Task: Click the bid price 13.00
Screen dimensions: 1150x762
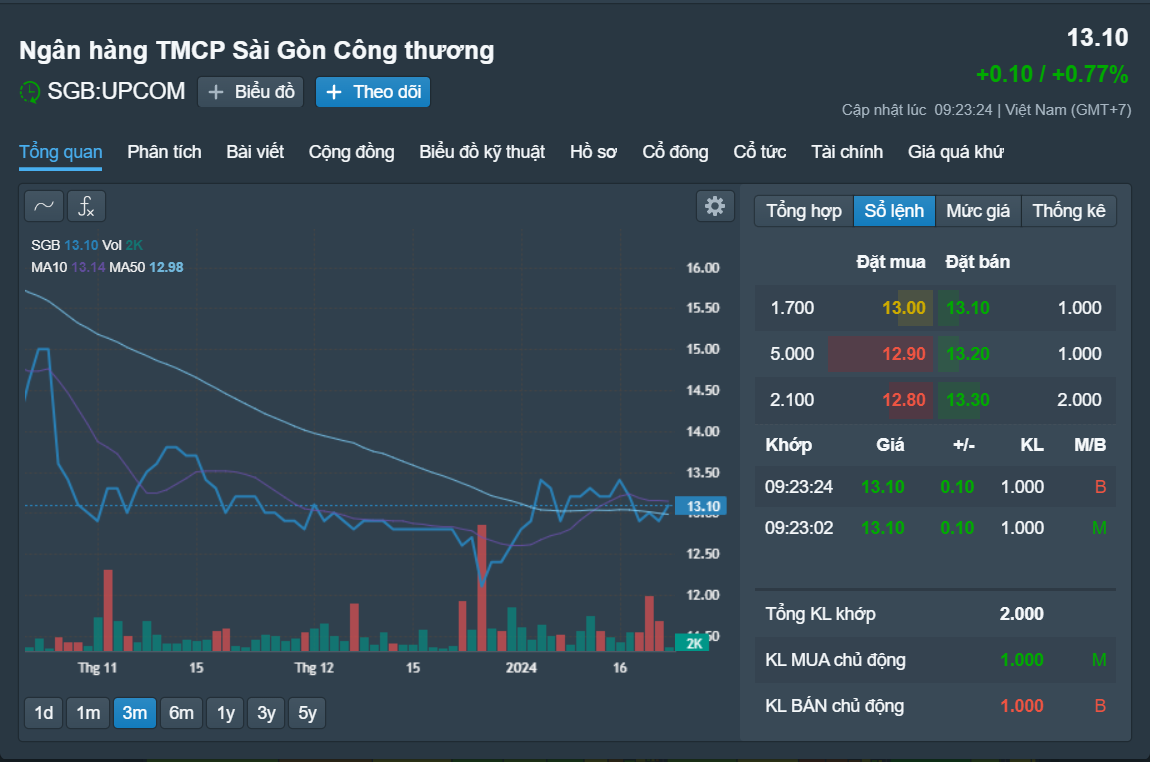Action: point(904,308)
